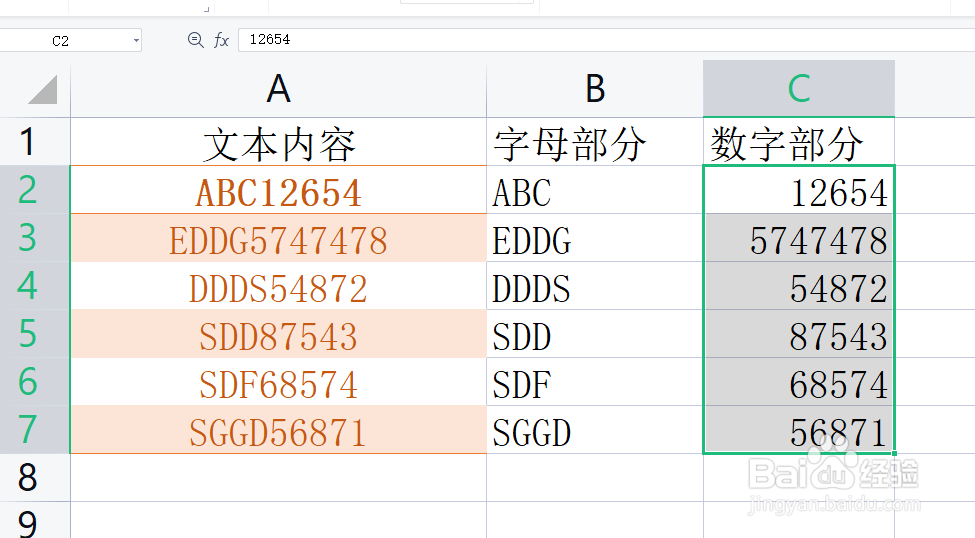Select column A header
The height and width of the screenshot is (538, 975).
pos(279,89)
